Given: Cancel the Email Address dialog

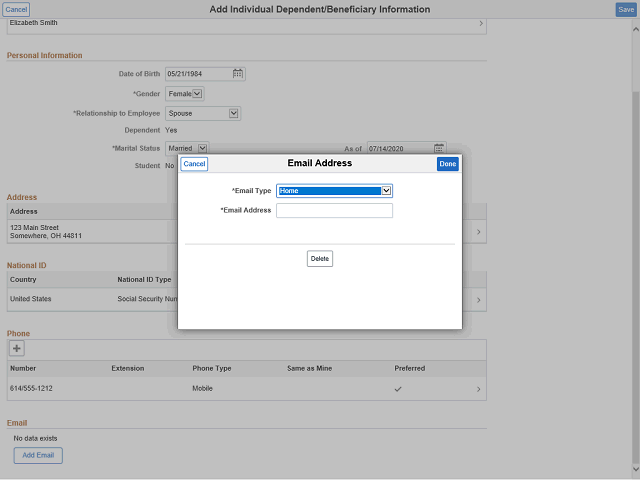Looking at the screenshot, I should pyautogui.click(x=194, y=164).
